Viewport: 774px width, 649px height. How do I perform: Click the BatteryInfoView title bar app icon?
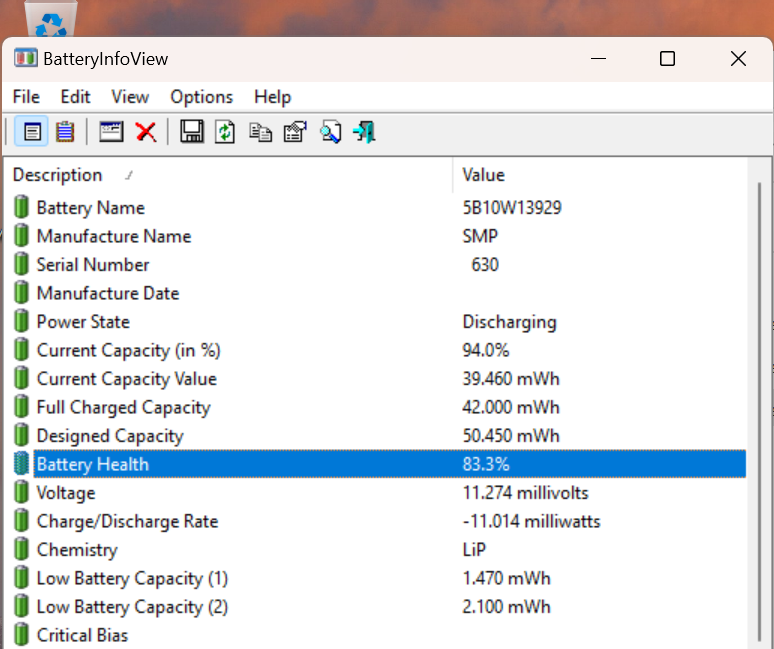click(26, 58)
